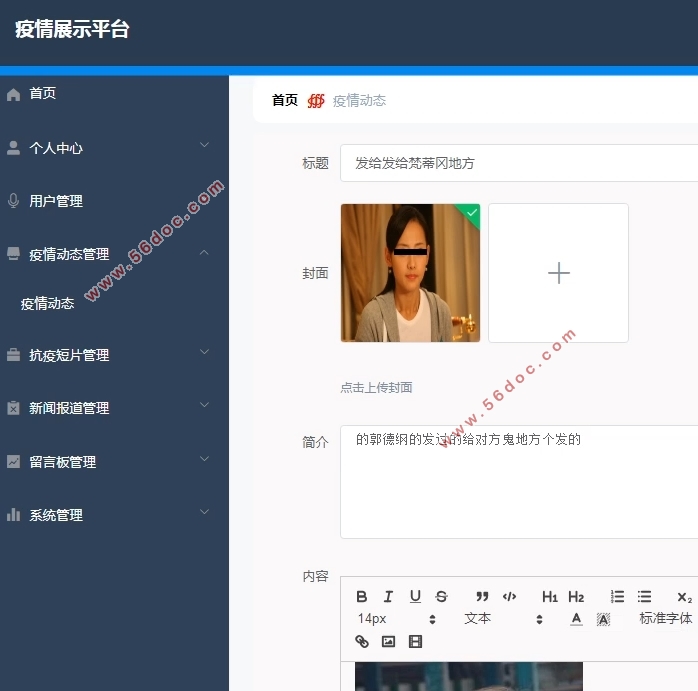Insert a blockquote with the quote icon
698x691 pixels.
tap(482, 596)
